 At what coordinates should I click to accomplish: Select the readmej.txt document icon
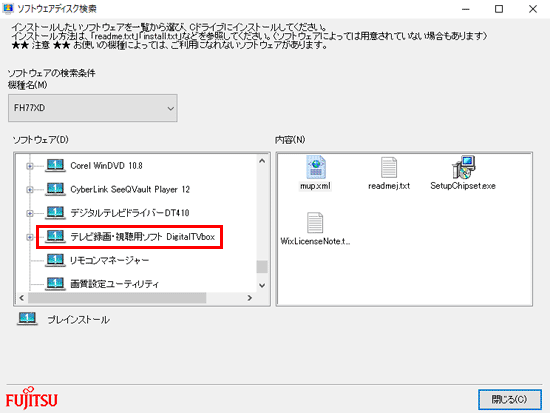[x=389, y=167]
